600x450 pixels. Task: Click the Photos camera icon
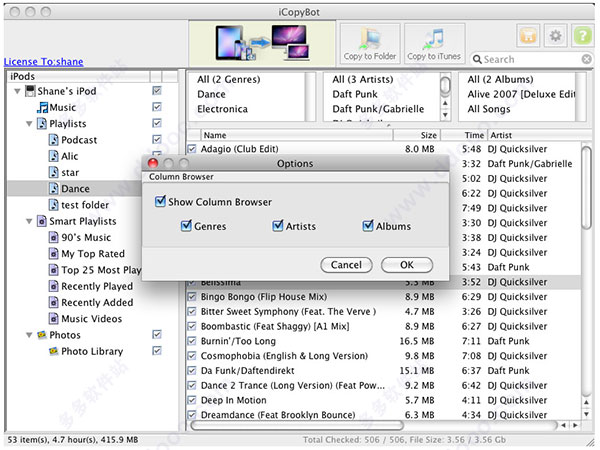click(x=42, y=335)
